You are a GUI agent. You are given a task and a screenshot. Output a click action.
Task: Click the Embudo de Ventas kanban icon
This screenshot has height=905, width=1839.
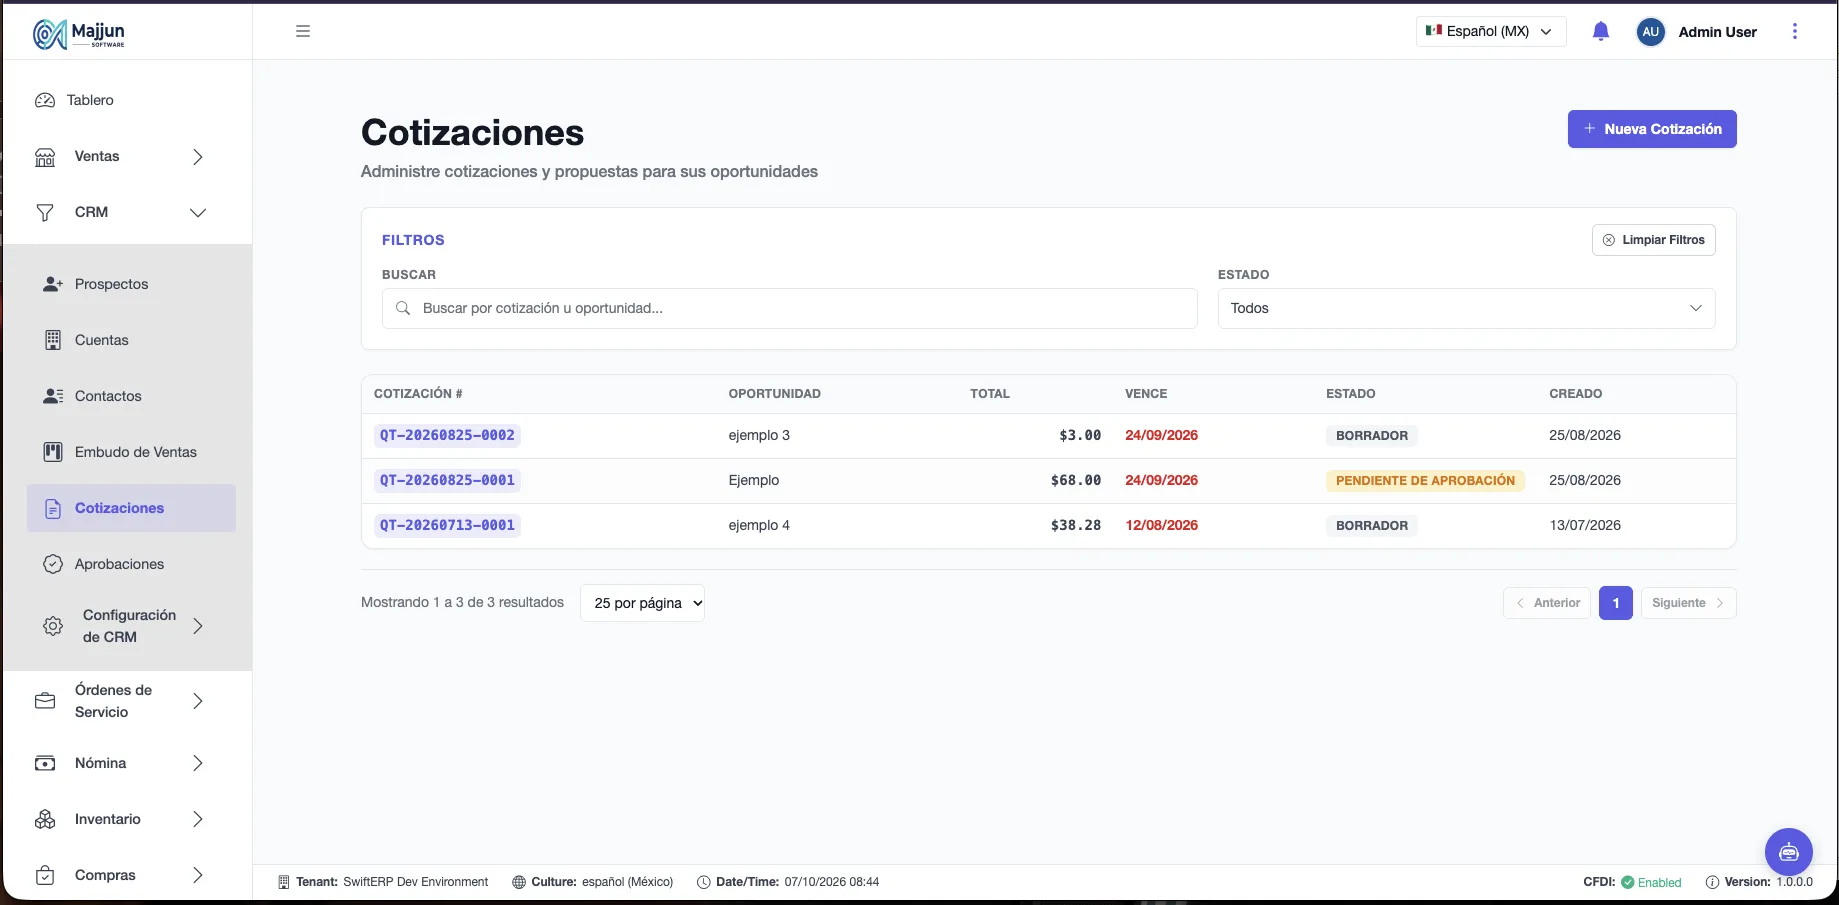[53, 452]
